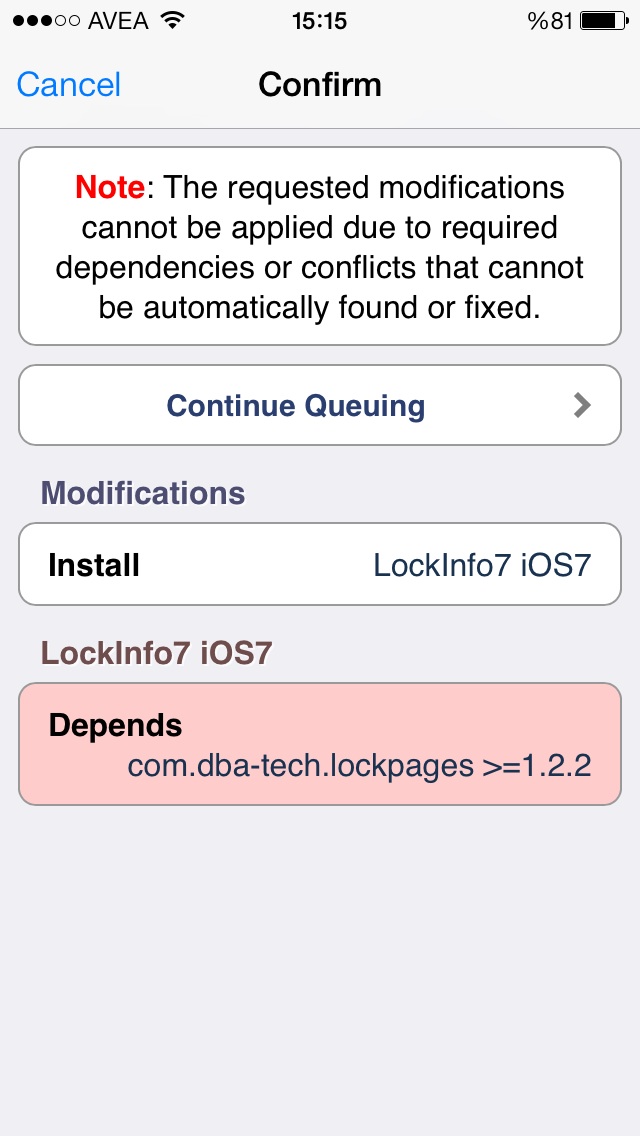640x1136 pixels.
Task: Tap the battery icon in status bar
Action: (604, 20)
